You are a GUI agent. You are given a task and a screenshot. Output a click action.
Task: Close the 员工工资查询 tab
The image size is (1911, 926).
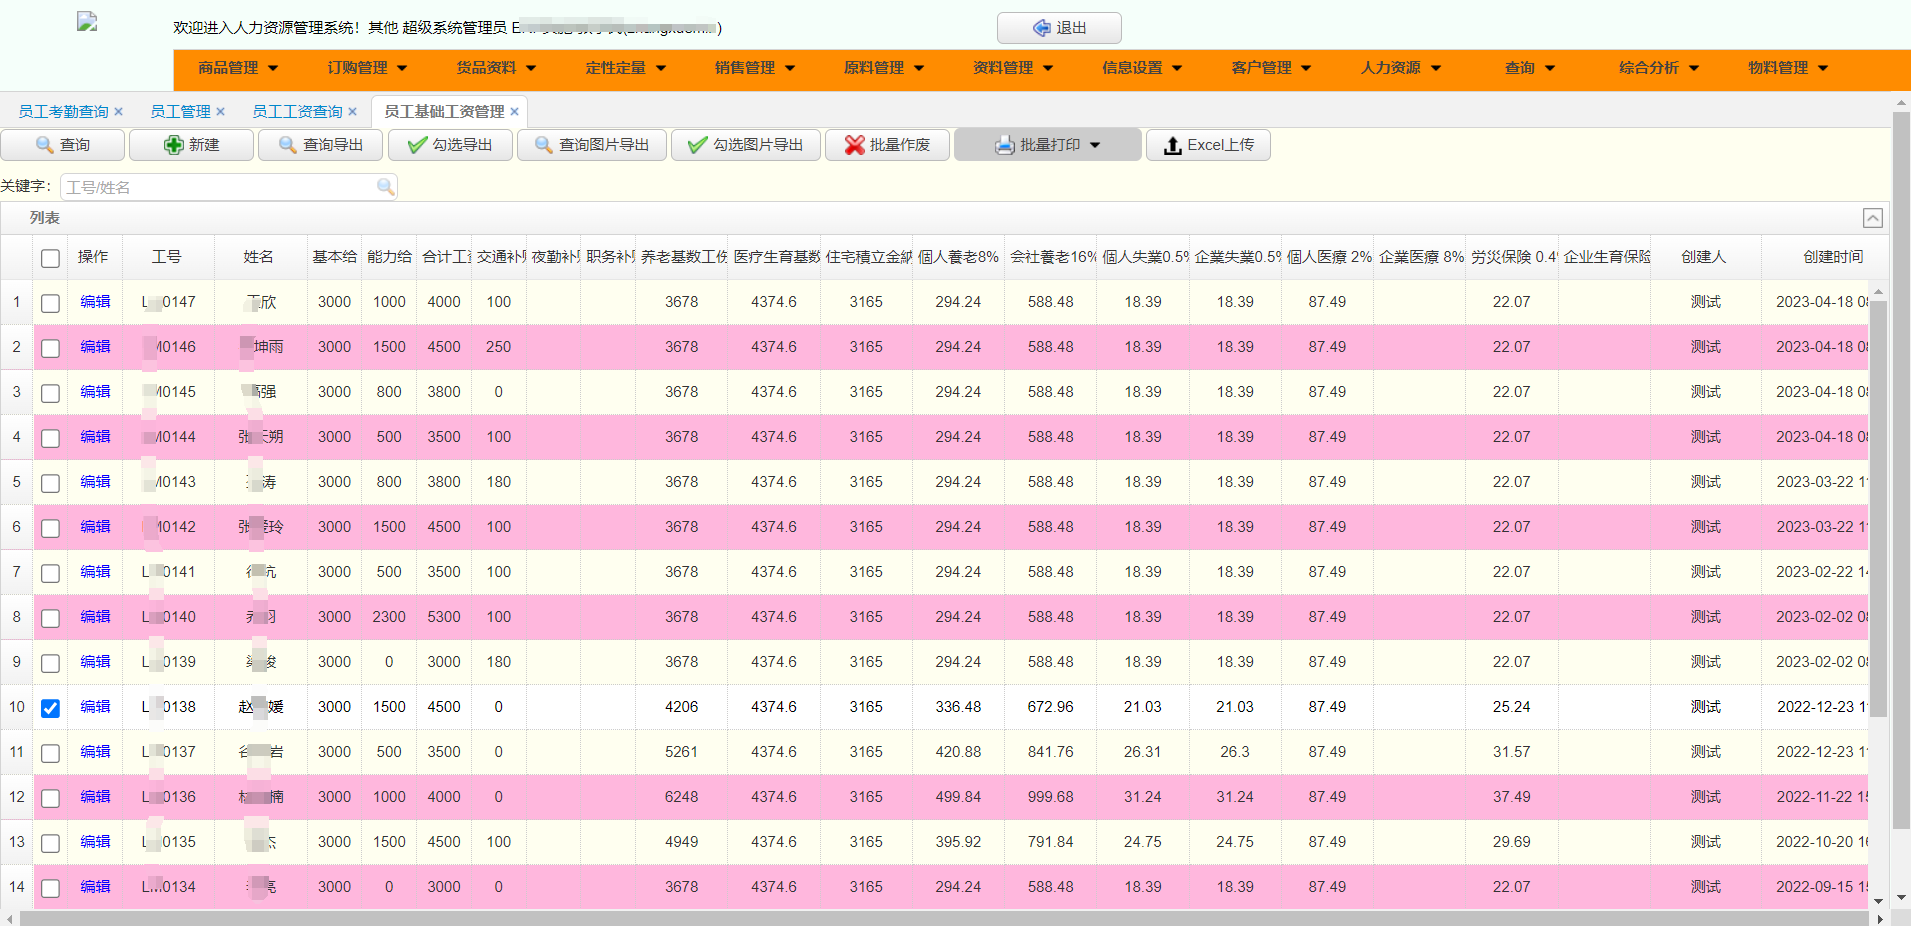pos(353,112)
